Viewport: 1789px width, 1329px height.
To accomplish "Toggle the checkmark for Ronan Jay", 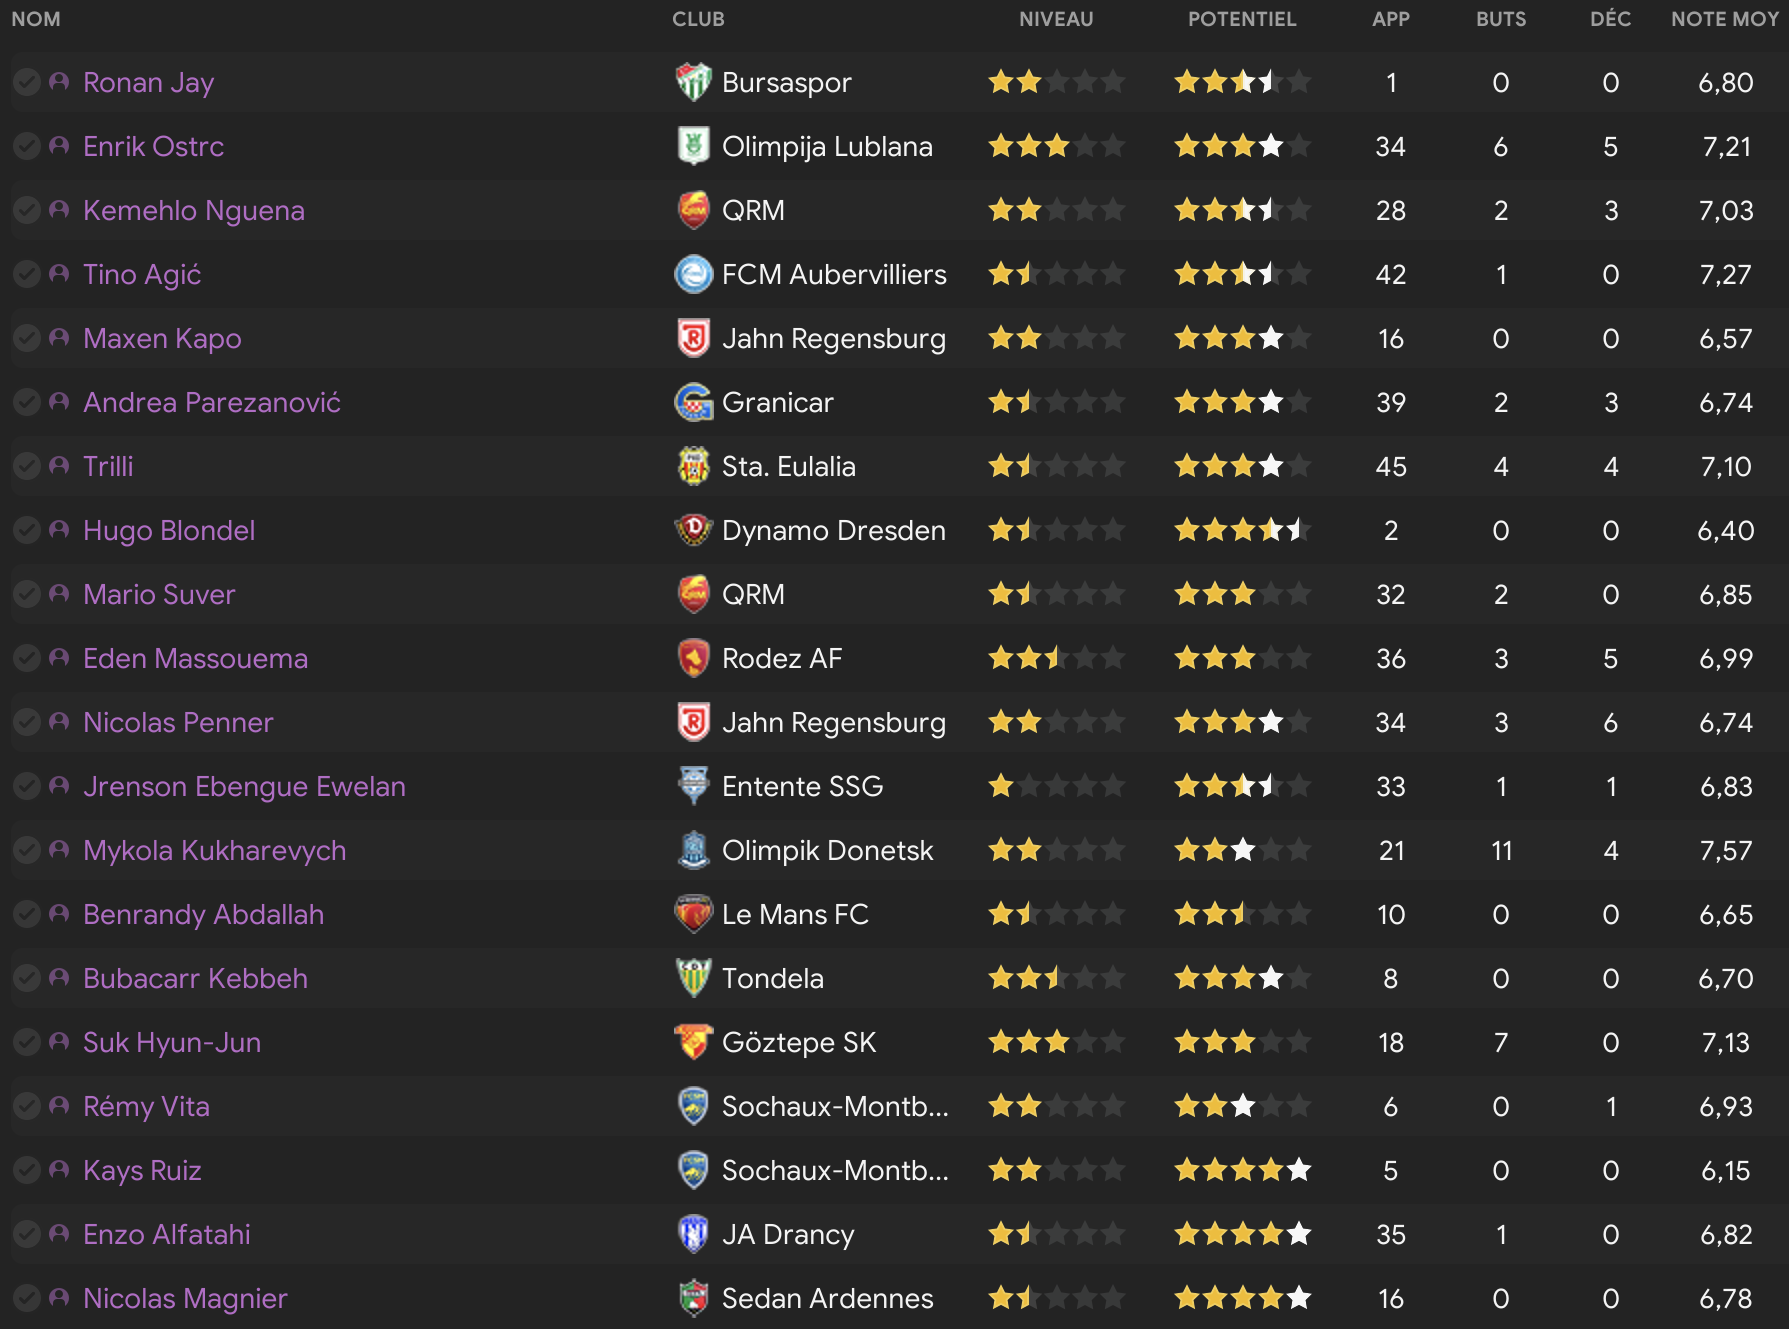I will [27, 82].
